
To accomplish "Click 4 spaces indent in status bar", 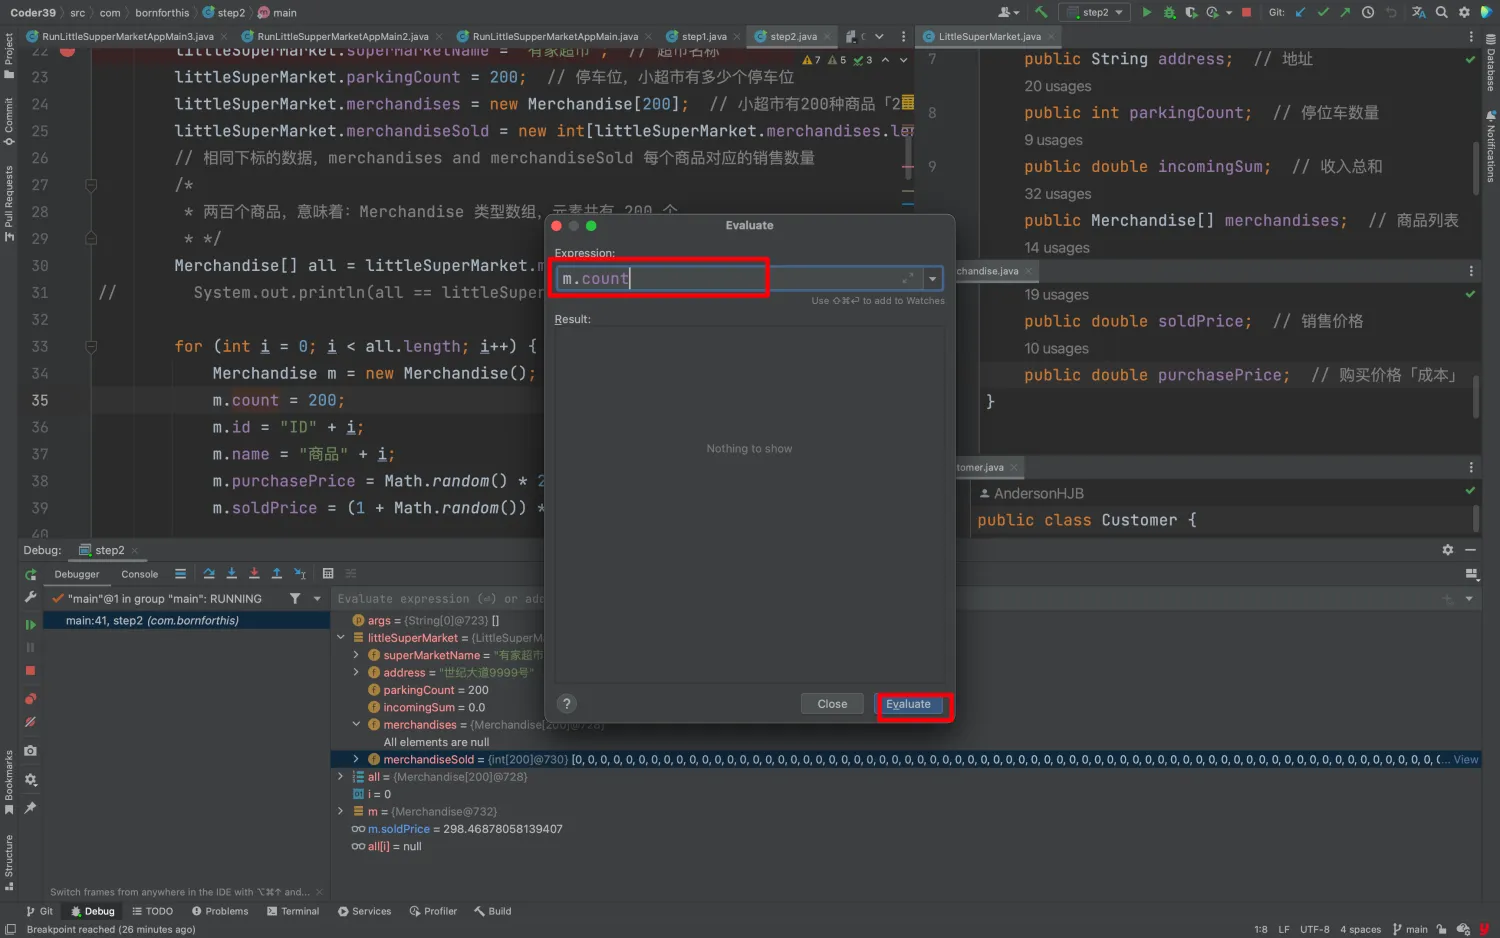I will pyautogui.click(x=1360, y=929).
